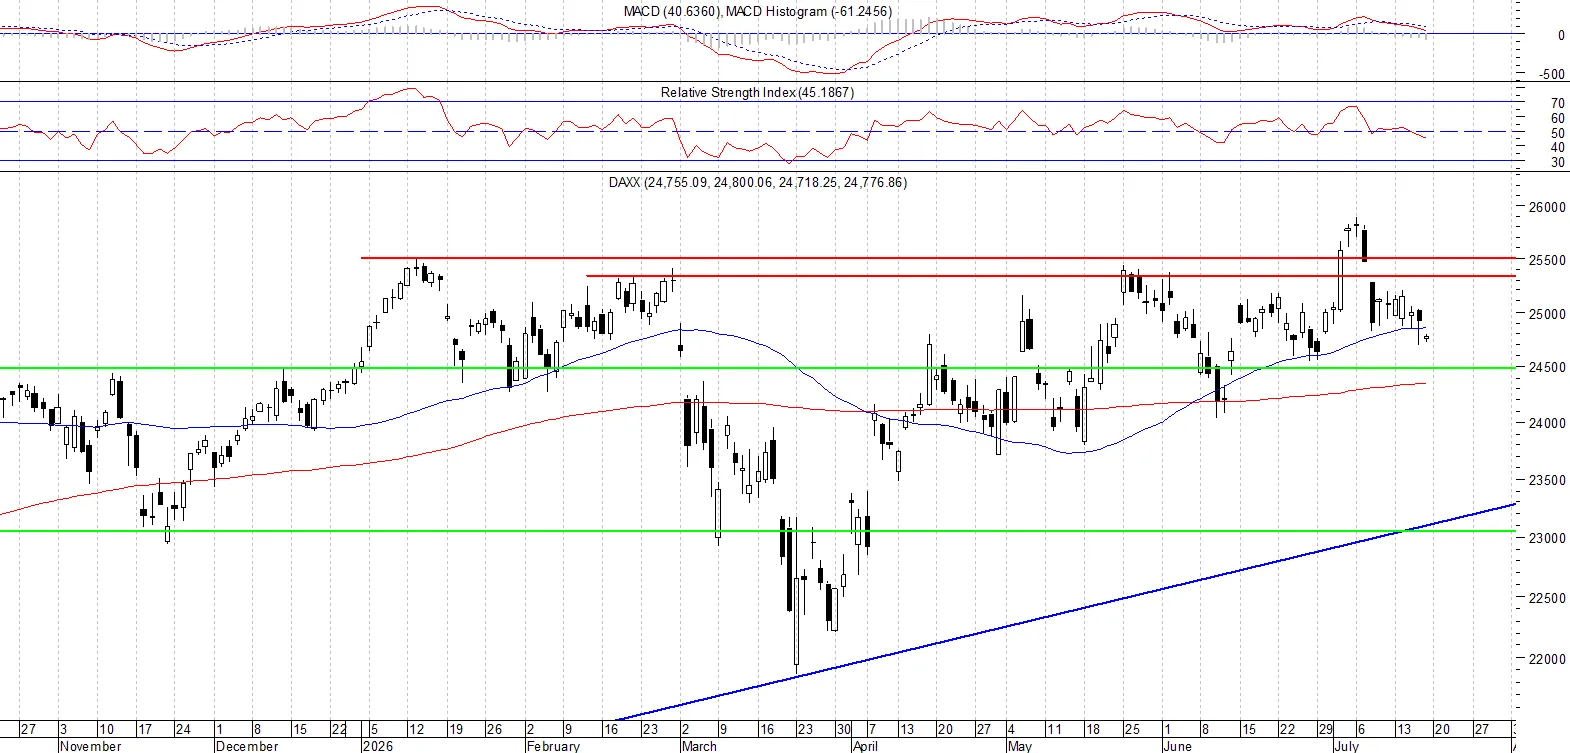Image resolution: width=1570 pixels, height=753 pixels.
Task: Click the RSI 30 level label
Action: click(1557, 162)
